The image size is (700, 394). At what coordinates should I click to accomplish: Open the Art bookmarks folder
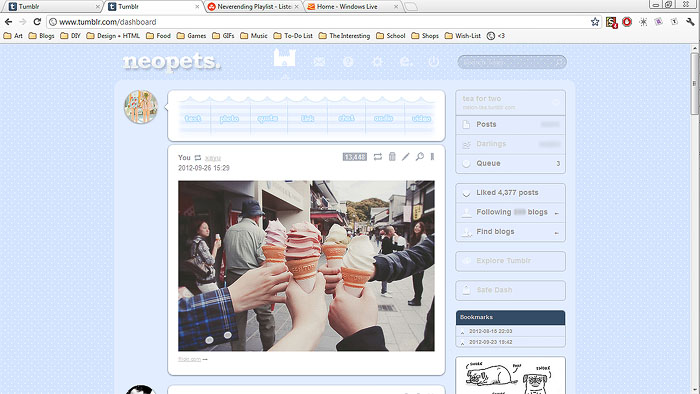tap(13, 36)
